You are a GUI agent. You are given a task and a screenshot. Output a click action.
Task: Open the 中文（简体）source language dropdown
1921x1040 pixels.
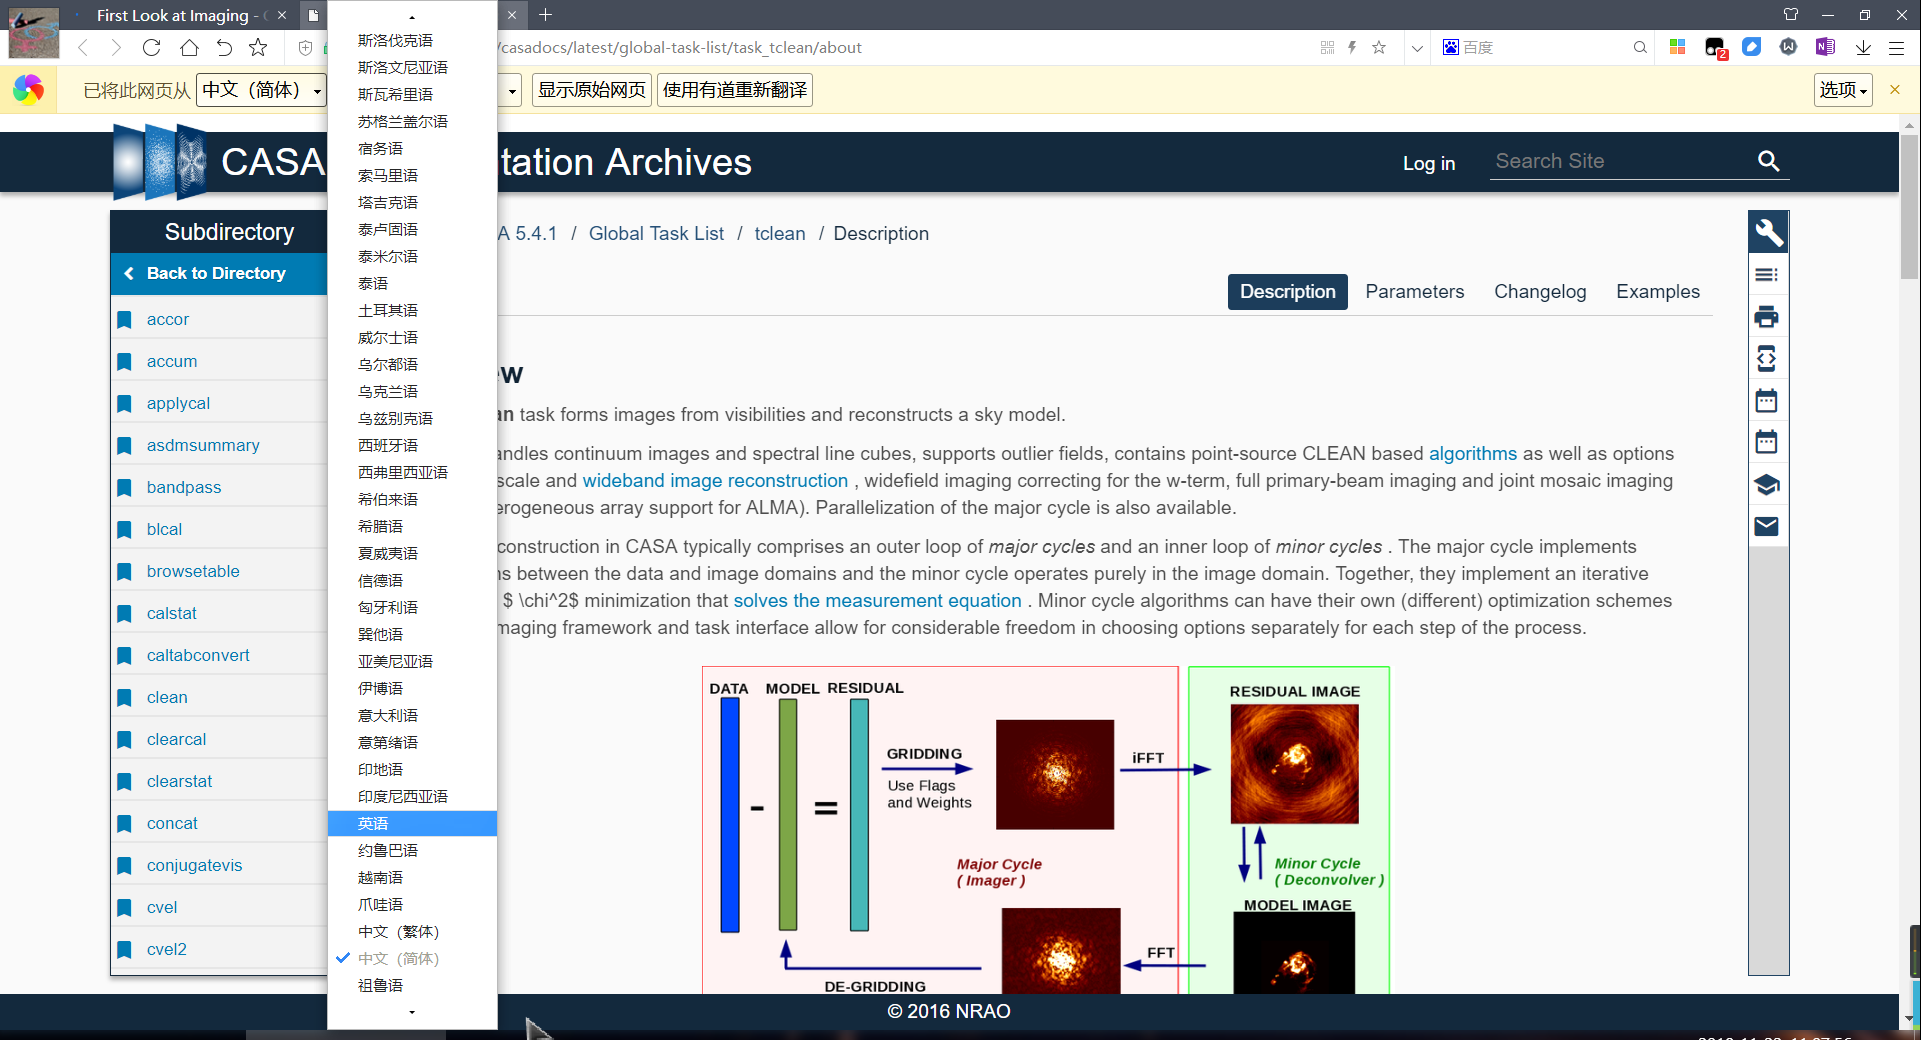click(261, 90)
